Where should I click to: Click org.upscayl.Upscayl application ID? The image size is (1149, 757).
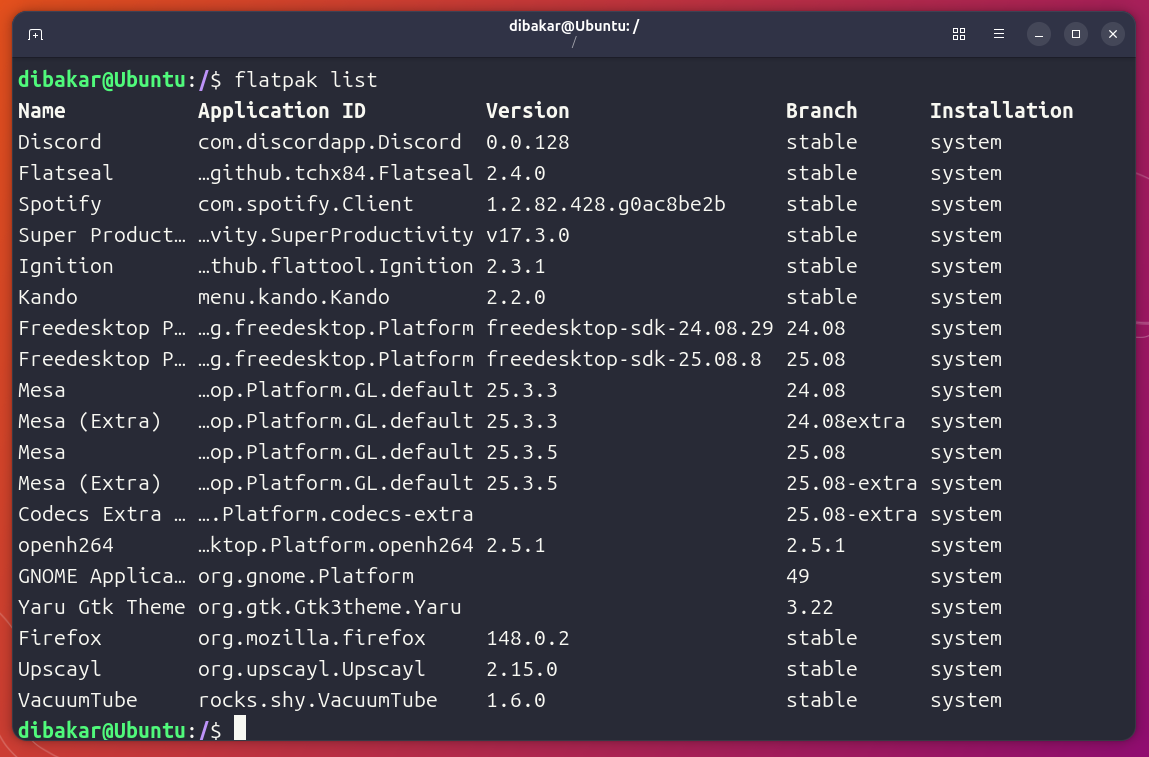coord(311,669)
